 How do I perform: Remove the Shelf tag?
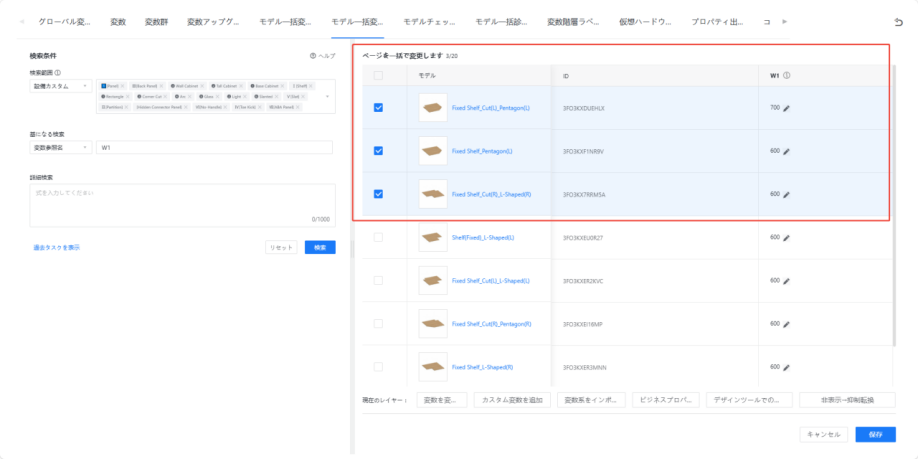click(311, 86)
